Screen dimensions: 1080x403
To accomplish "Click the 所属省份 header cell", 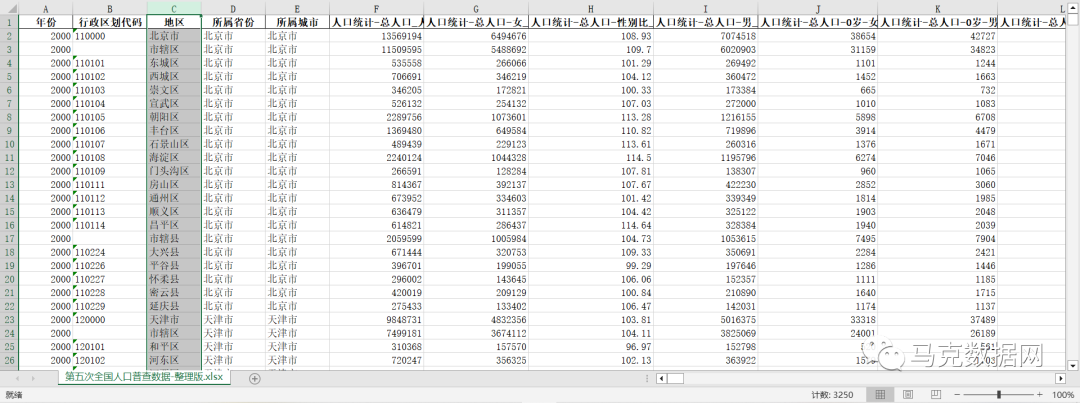I will coord(233,22).
